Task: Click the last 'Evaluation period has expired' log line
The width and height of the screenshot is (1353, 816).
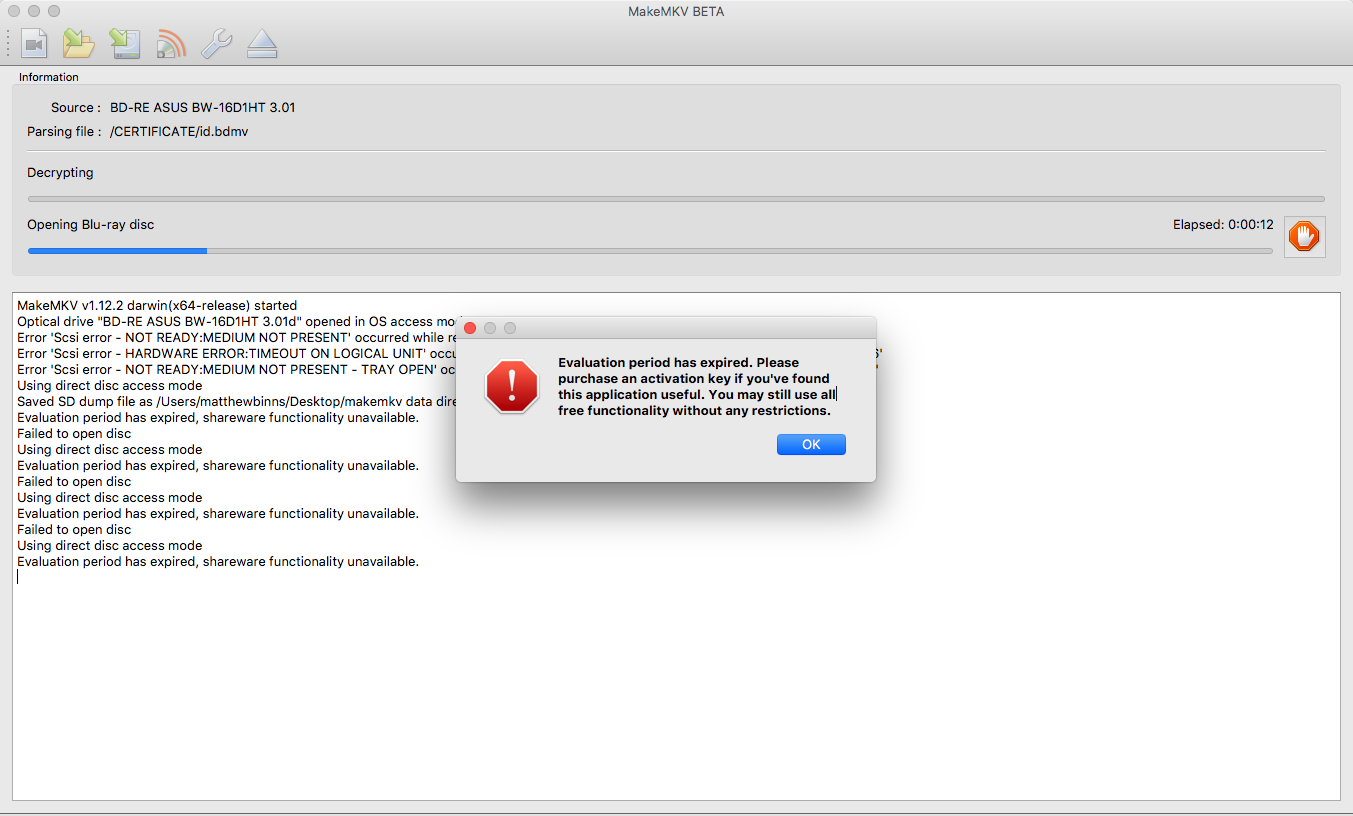Action: pyautogui.click(x=218, y=562)
